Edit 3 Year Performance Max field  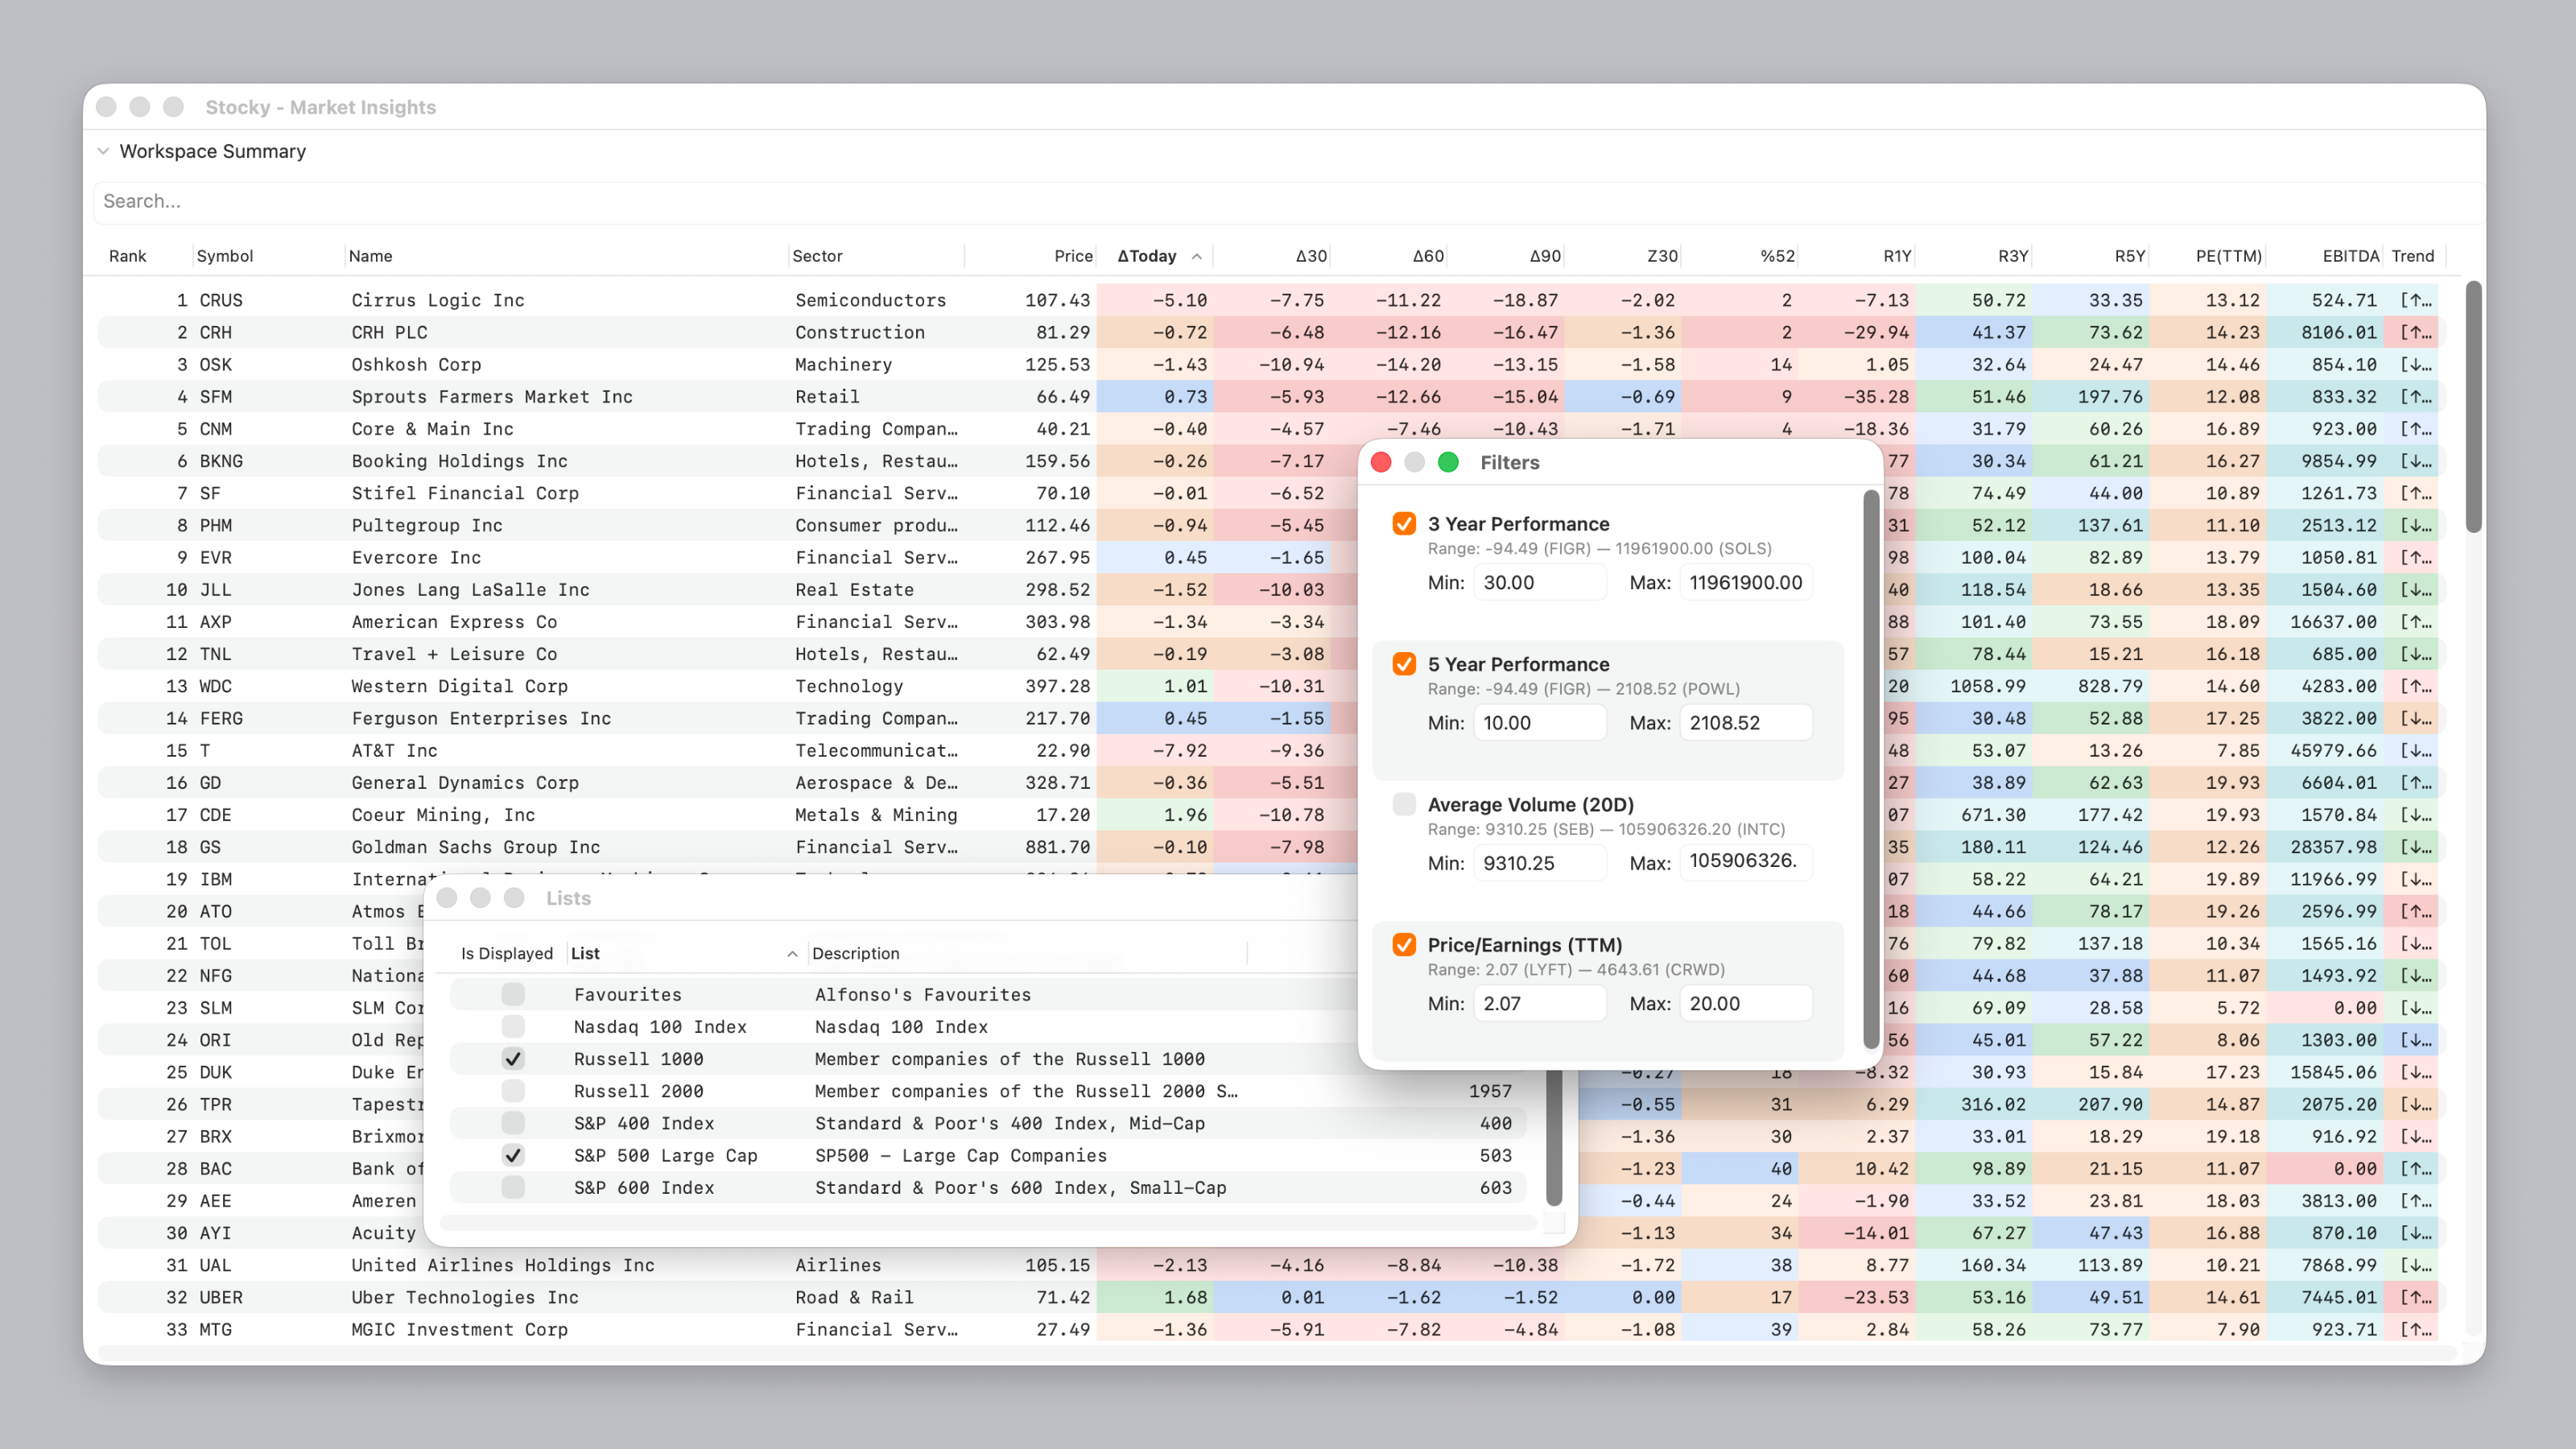pyautogui.click(x=1746, y=582)
